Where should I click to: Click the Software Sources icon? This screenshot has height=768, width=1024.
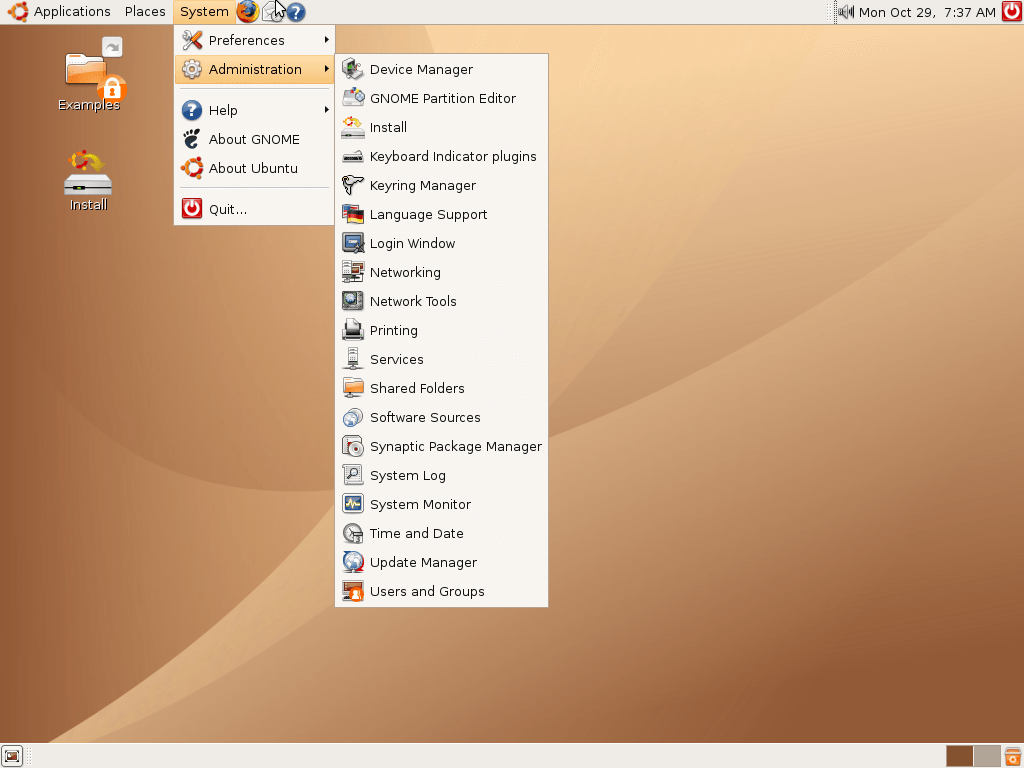coord(353,417)
